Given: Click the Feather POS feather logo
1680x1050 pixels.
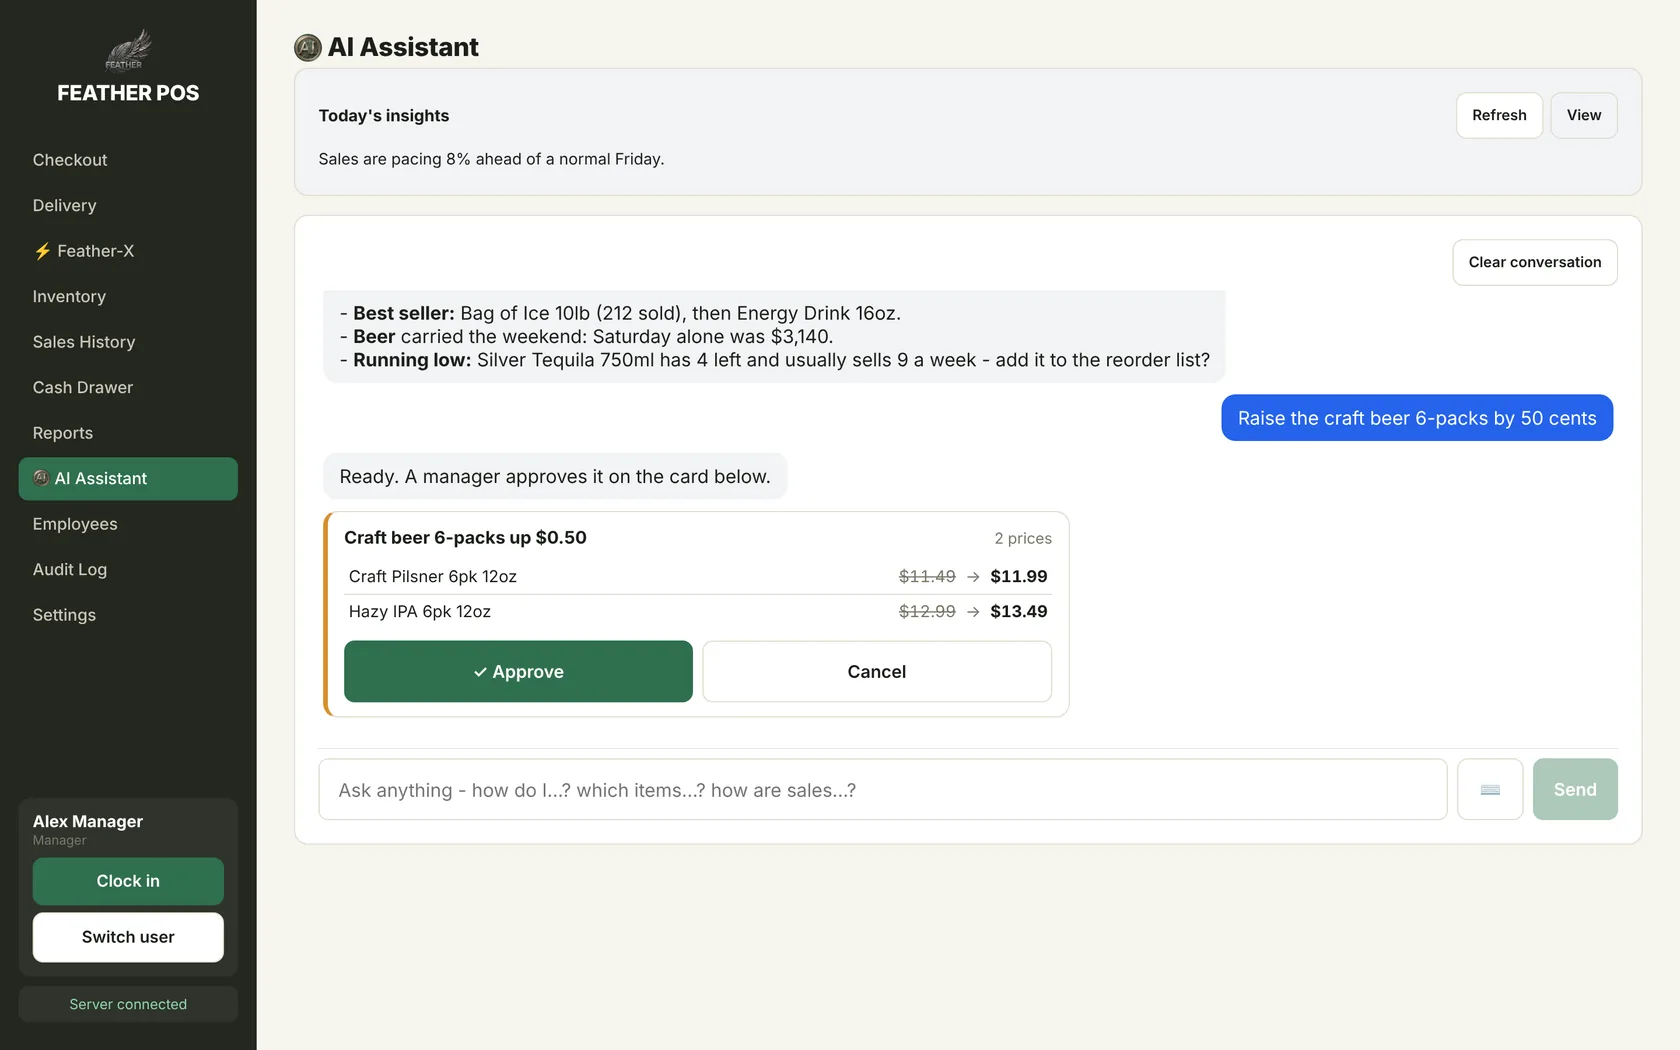Looking at the screenshot, I should (128, 50).
